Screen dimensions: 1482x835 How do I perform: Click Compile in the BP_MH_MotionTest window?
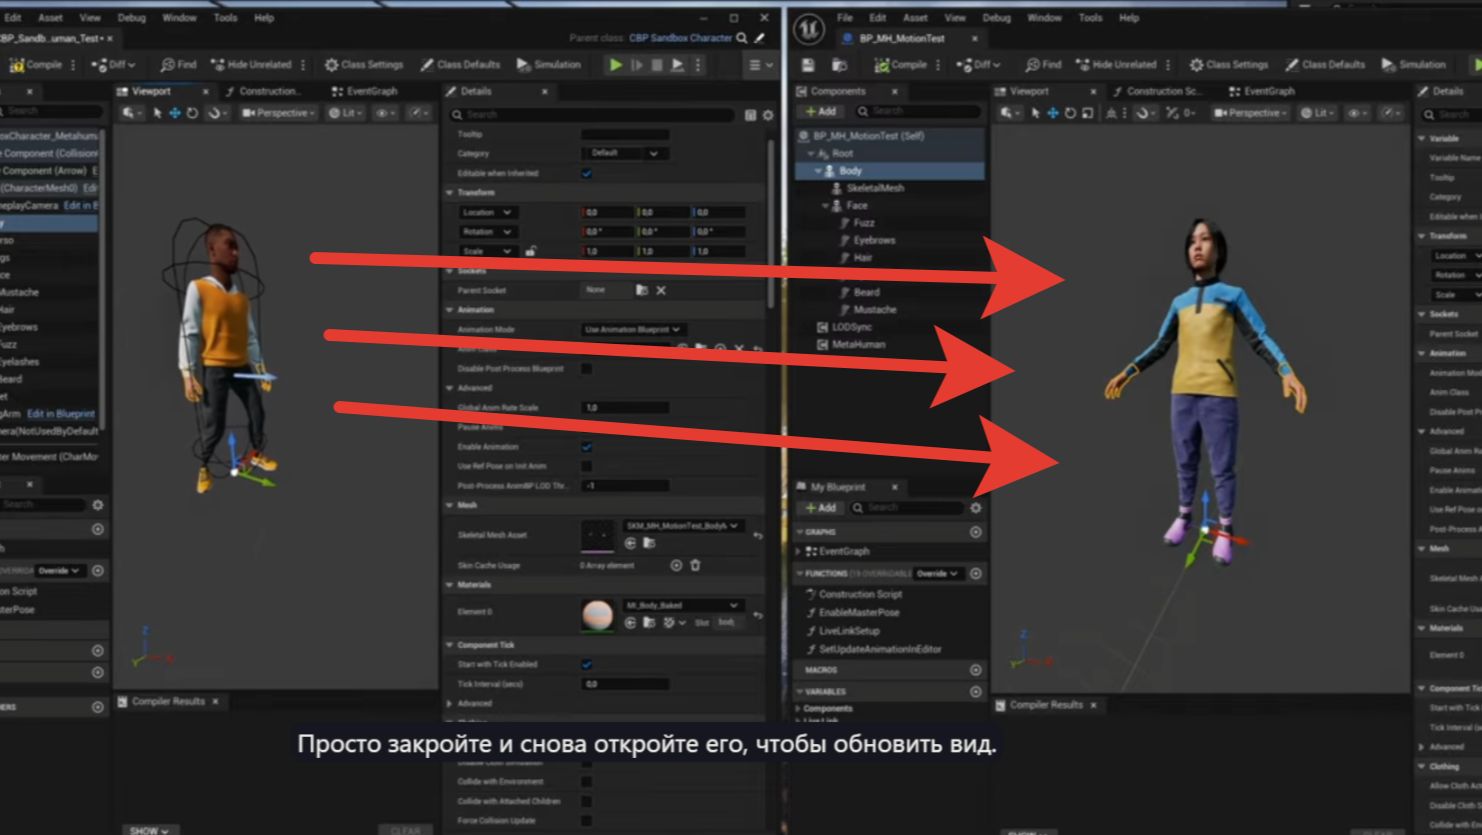tap(901, 65)
